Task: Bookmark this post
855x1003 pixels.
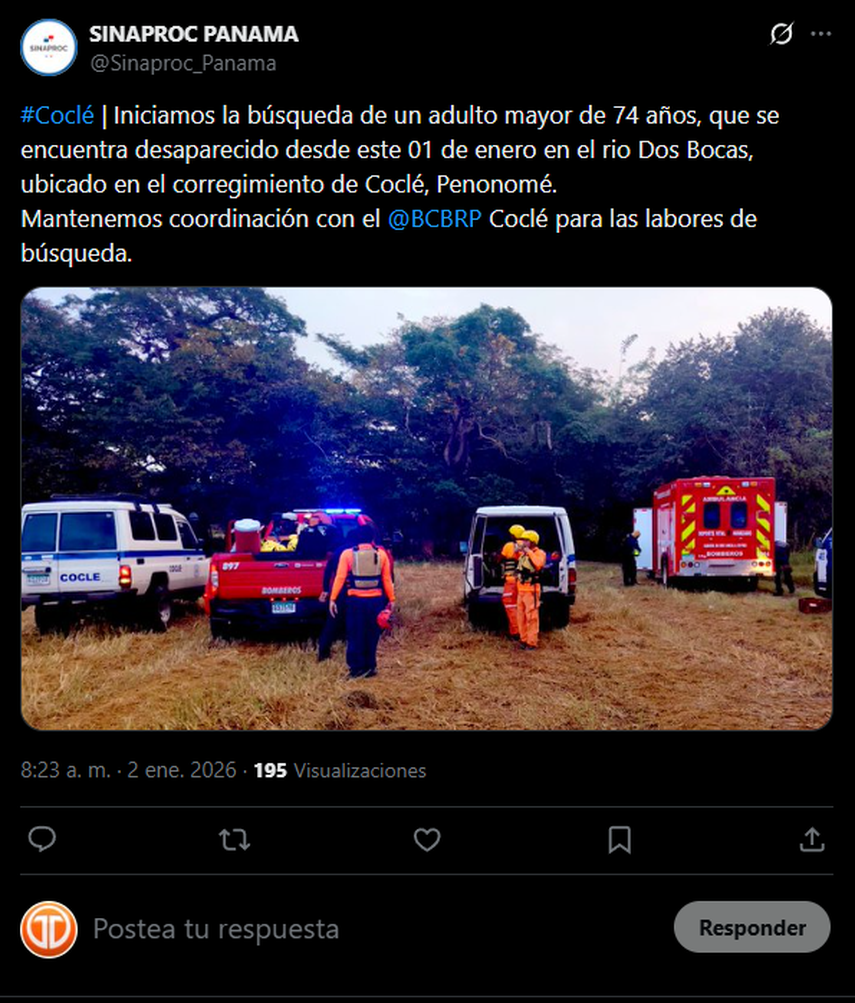Action: (619, 839)
